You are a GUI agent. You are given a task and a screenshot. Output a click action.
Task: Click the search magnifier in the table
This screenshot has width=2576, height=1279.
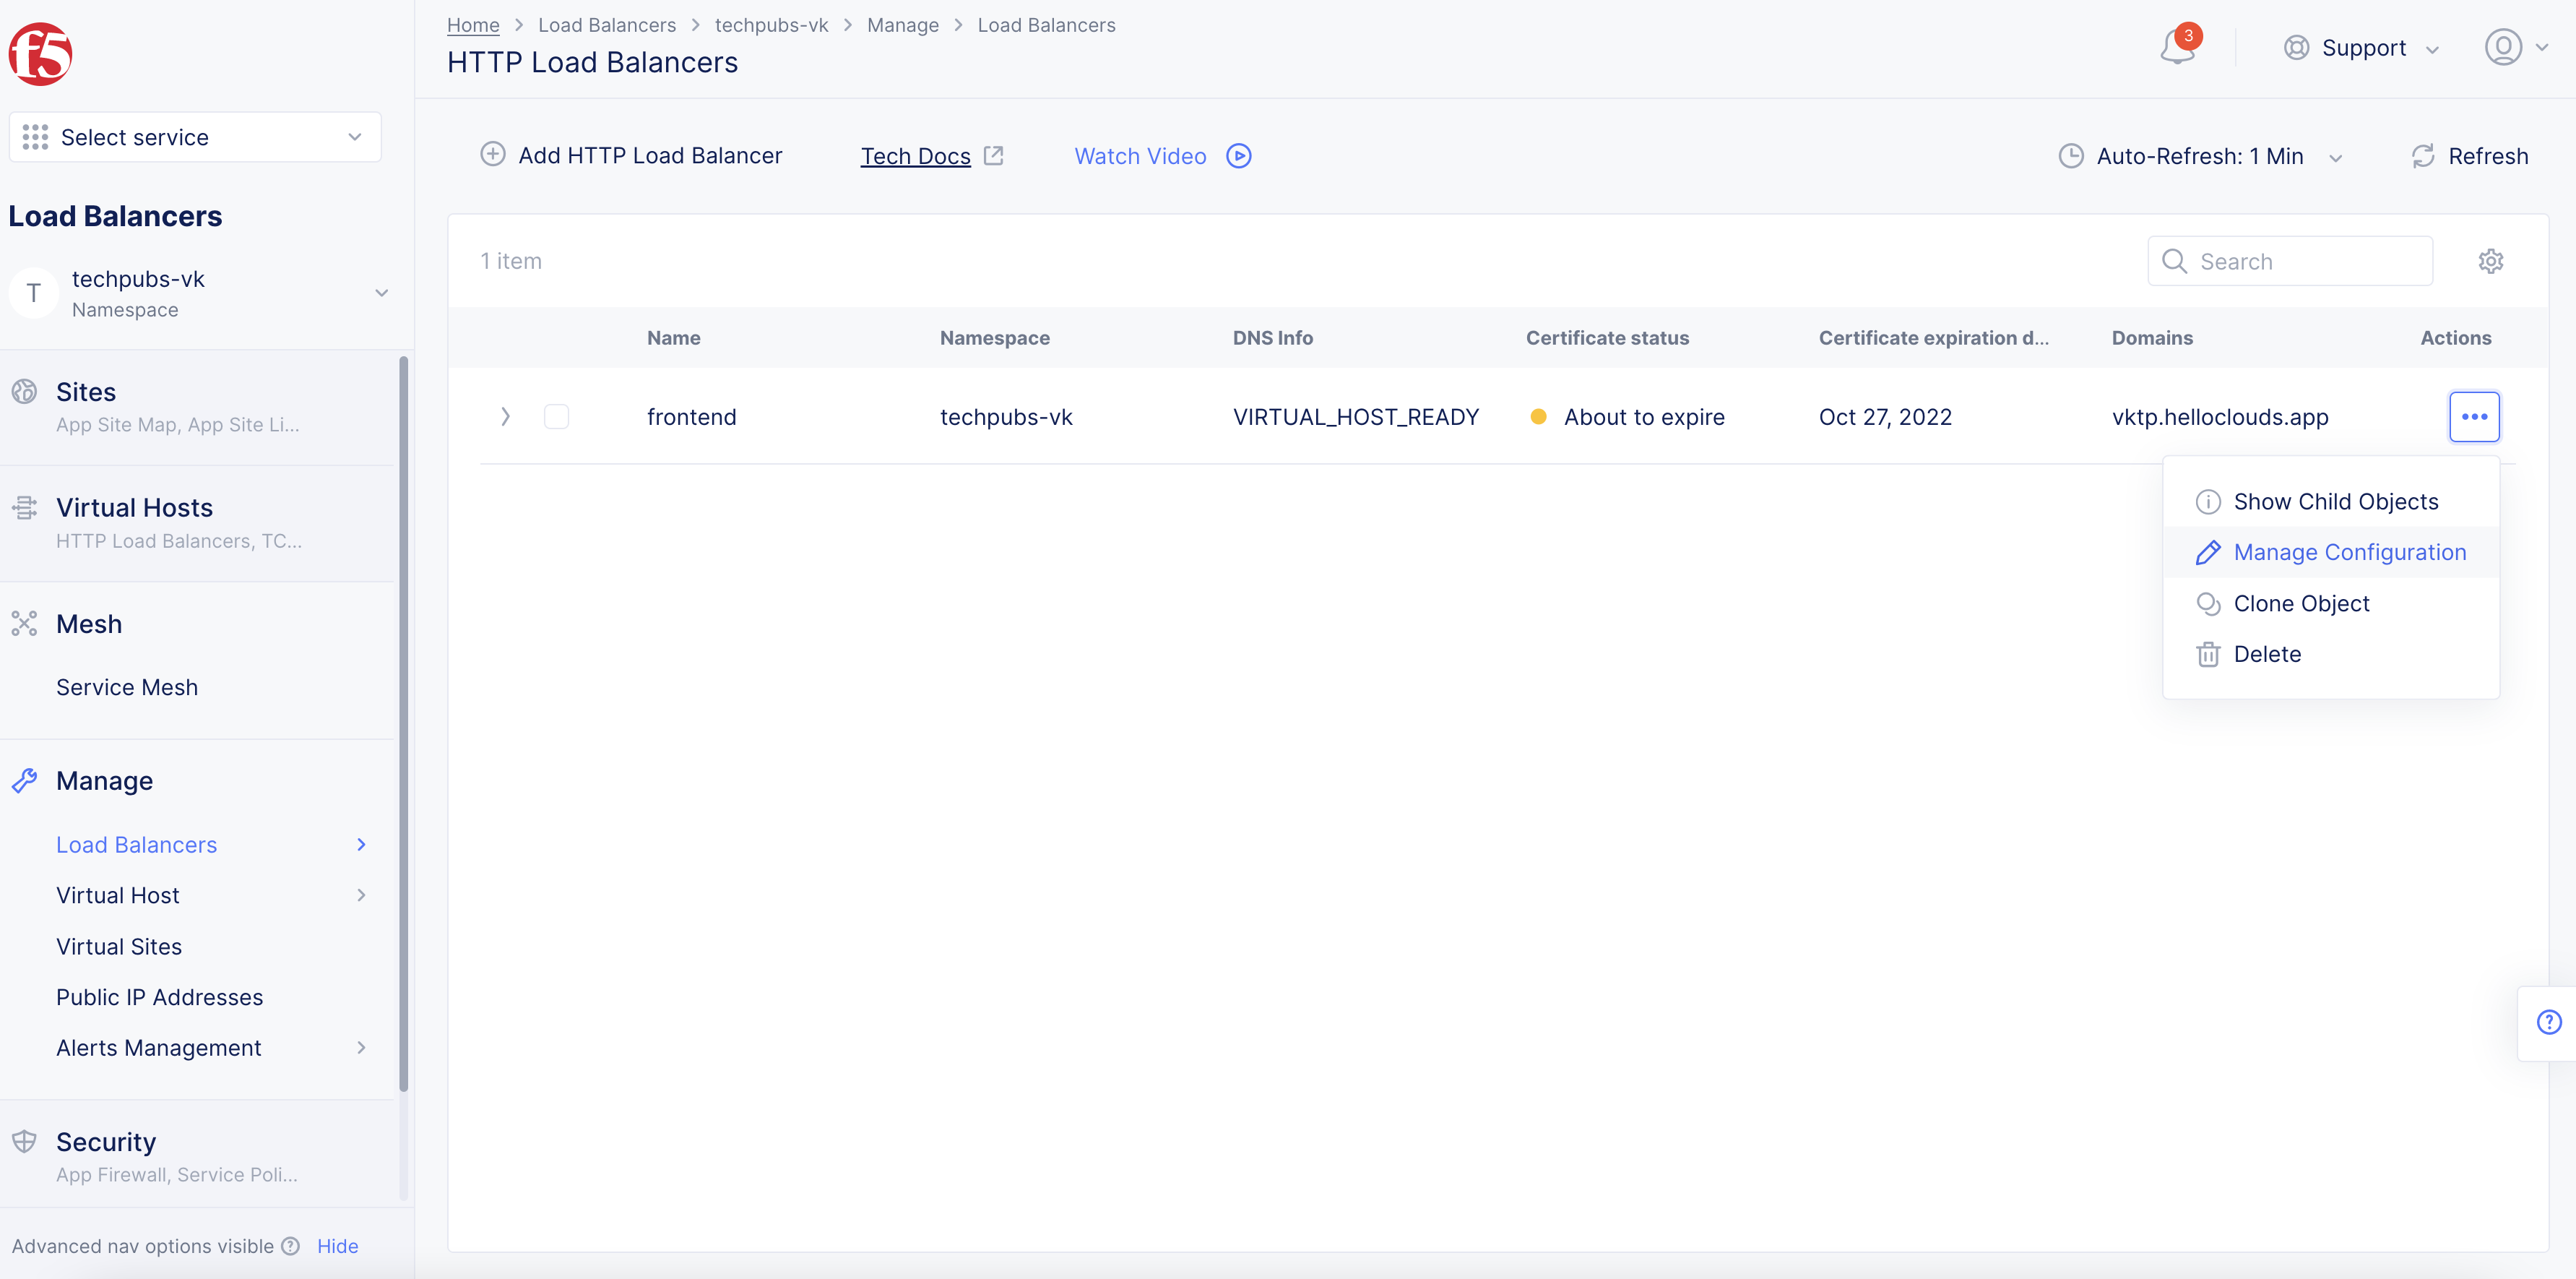pos(2175,261)
